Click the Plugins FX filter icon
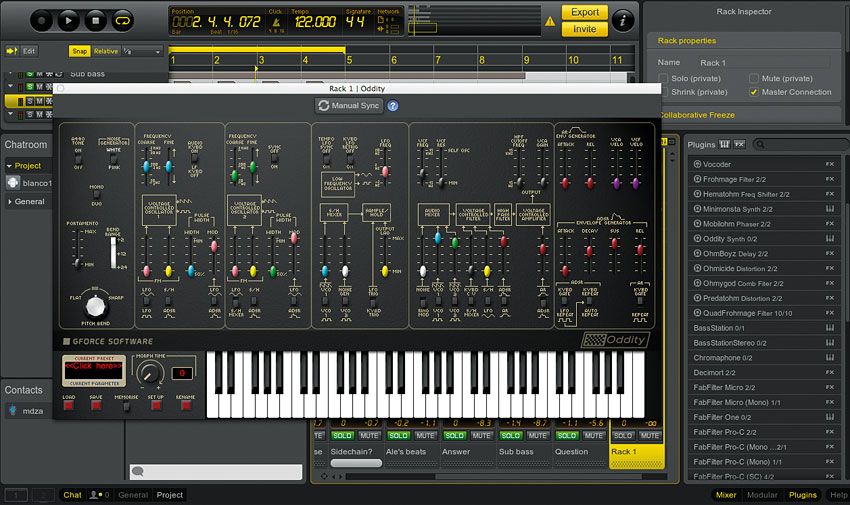This screenshot has height=505, width=850. click(739, 144)
